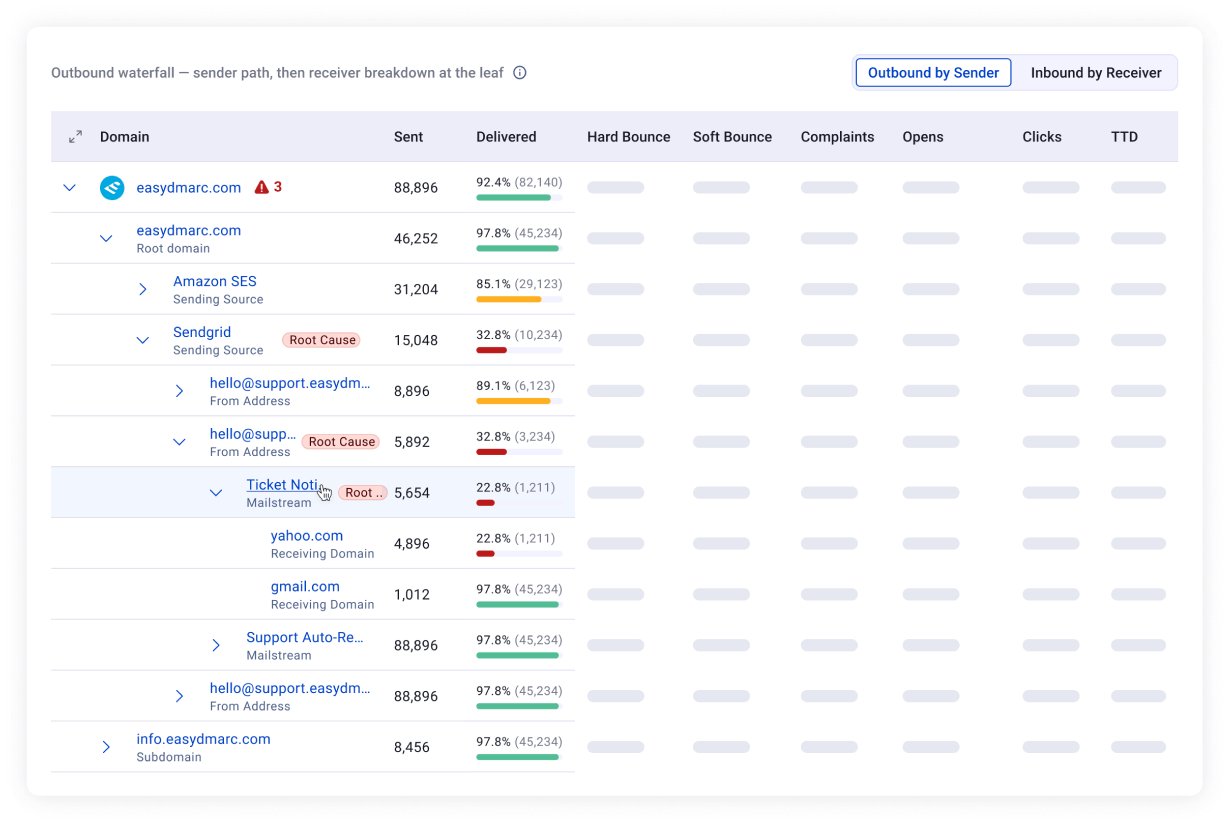The width and height of the screenshot is (1230, 826).
Task: Open the Amazon SES link
Action: pos(215,281)
